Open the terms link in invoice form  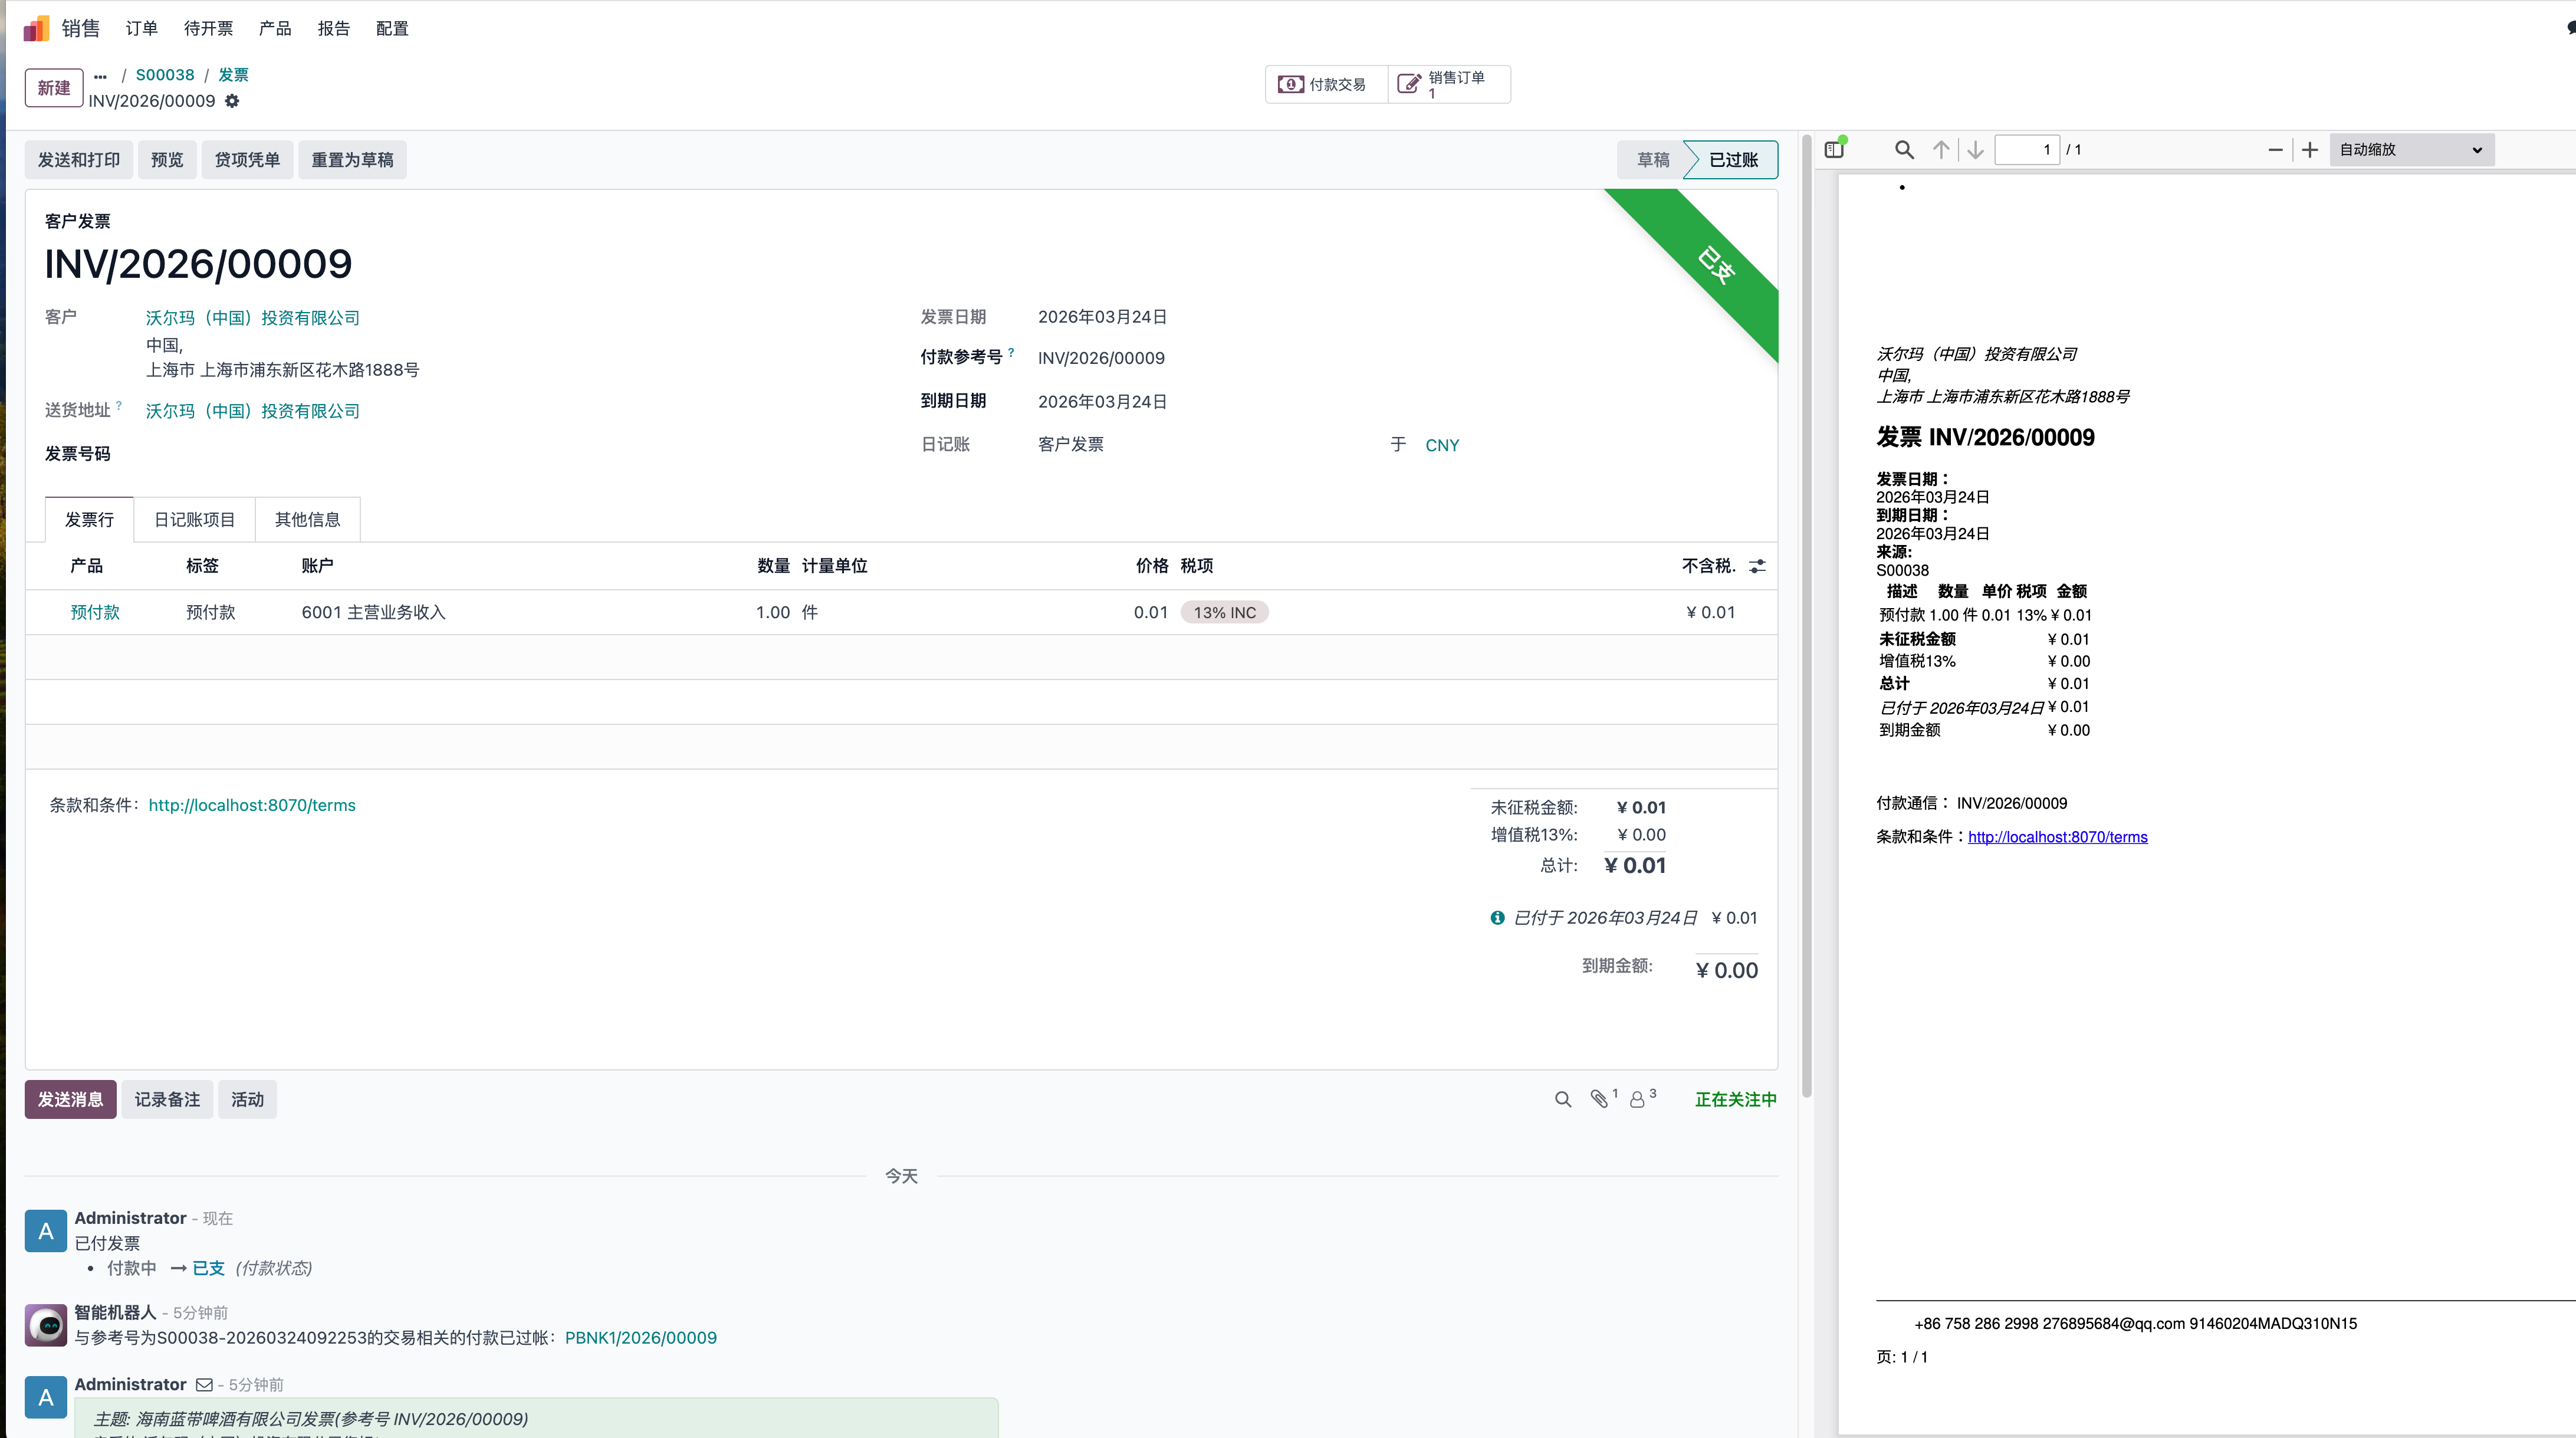point(252,805)
